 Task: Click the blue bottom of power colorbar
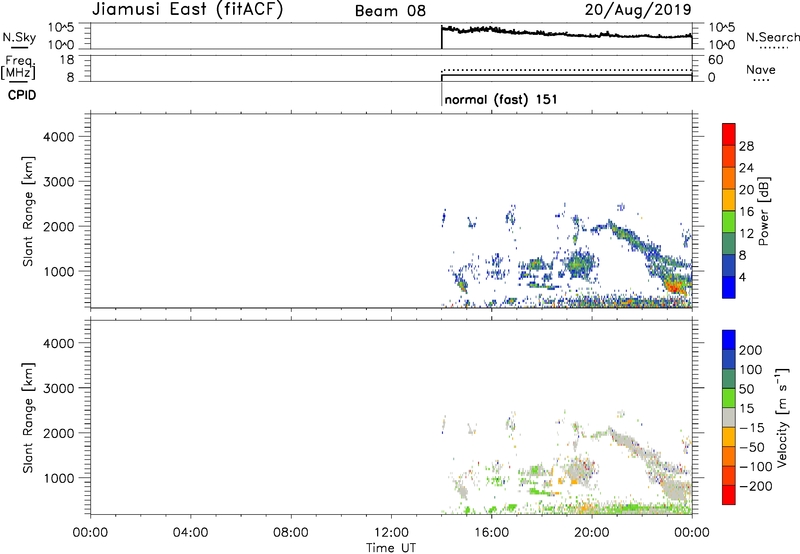(x=729, y=287)
